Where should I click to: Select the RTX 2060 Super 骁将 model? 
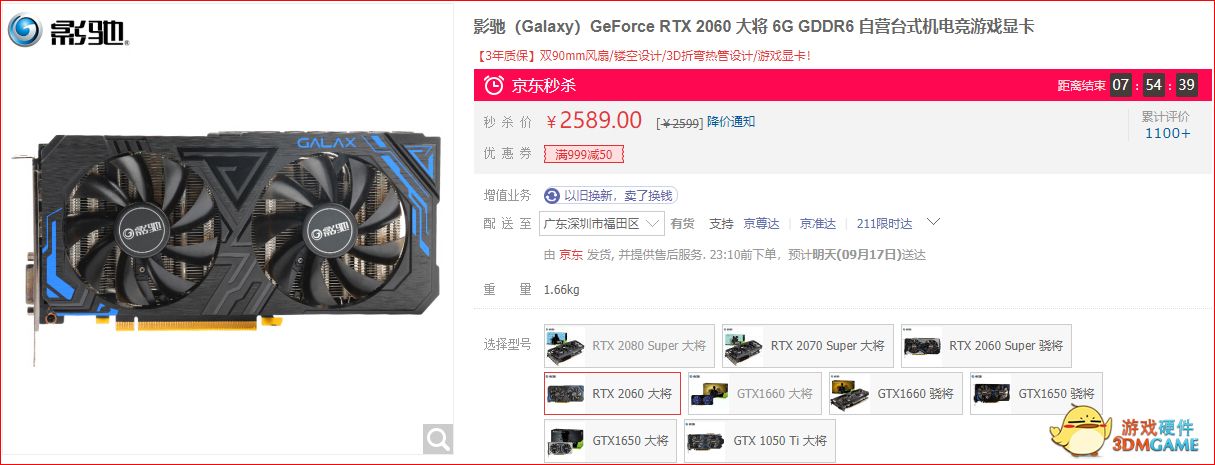[986, 345]
